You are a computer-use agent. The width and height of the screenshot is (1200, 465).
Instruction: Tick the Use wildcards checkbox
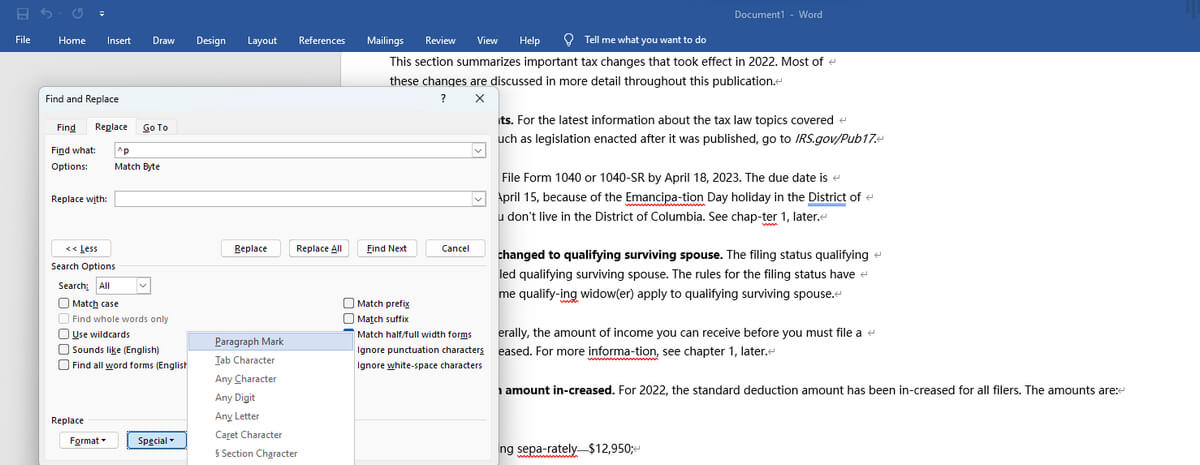[x=64, y=334]
